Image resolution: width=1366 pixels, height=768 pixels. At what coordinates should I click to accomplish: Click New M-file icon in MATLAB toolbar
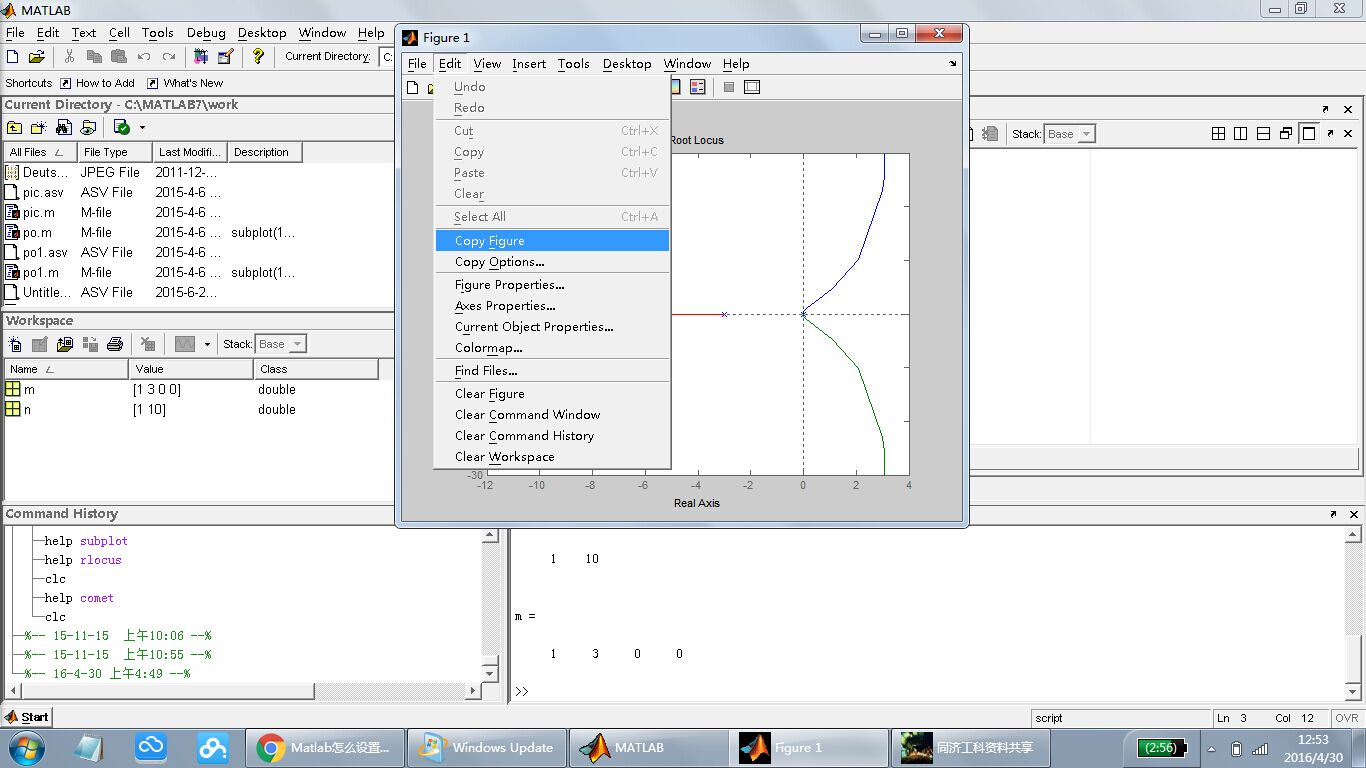tap(13, 57)
